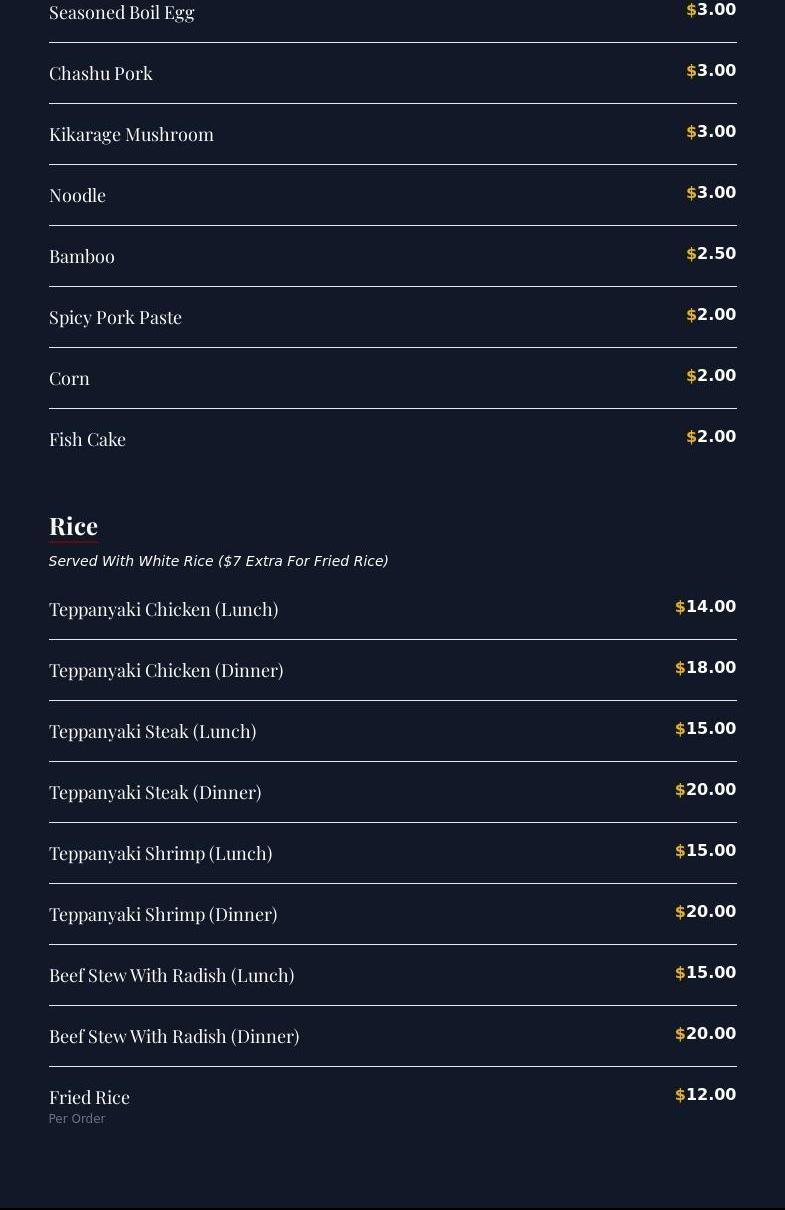Click the $12.00 Fried Rice price

pos(706,1095)
